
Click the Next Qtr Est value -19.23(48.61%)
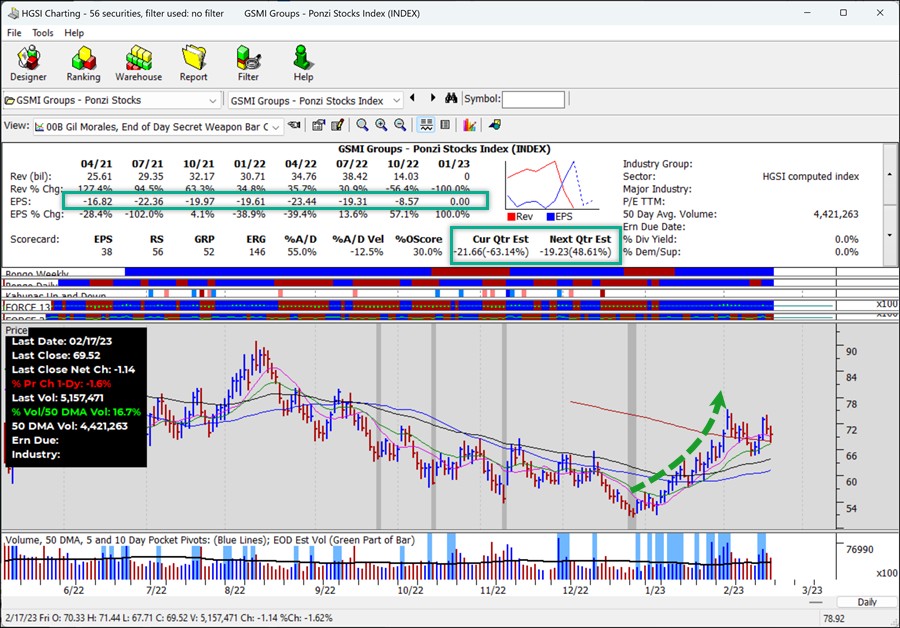[x=576, y=252]
